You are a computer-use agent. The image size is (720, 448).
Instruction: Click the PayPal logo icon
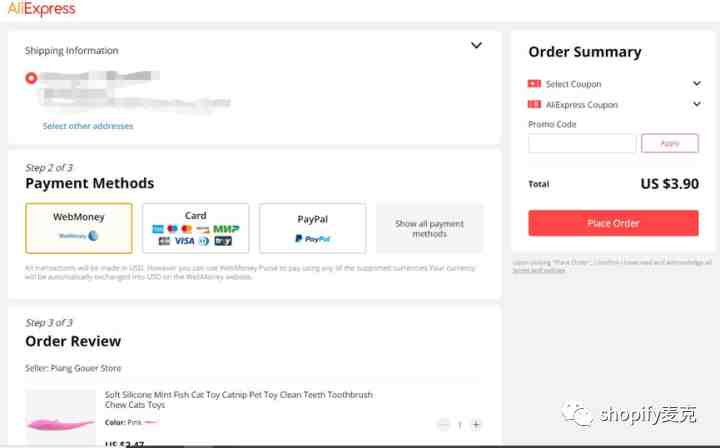[313, 239]
